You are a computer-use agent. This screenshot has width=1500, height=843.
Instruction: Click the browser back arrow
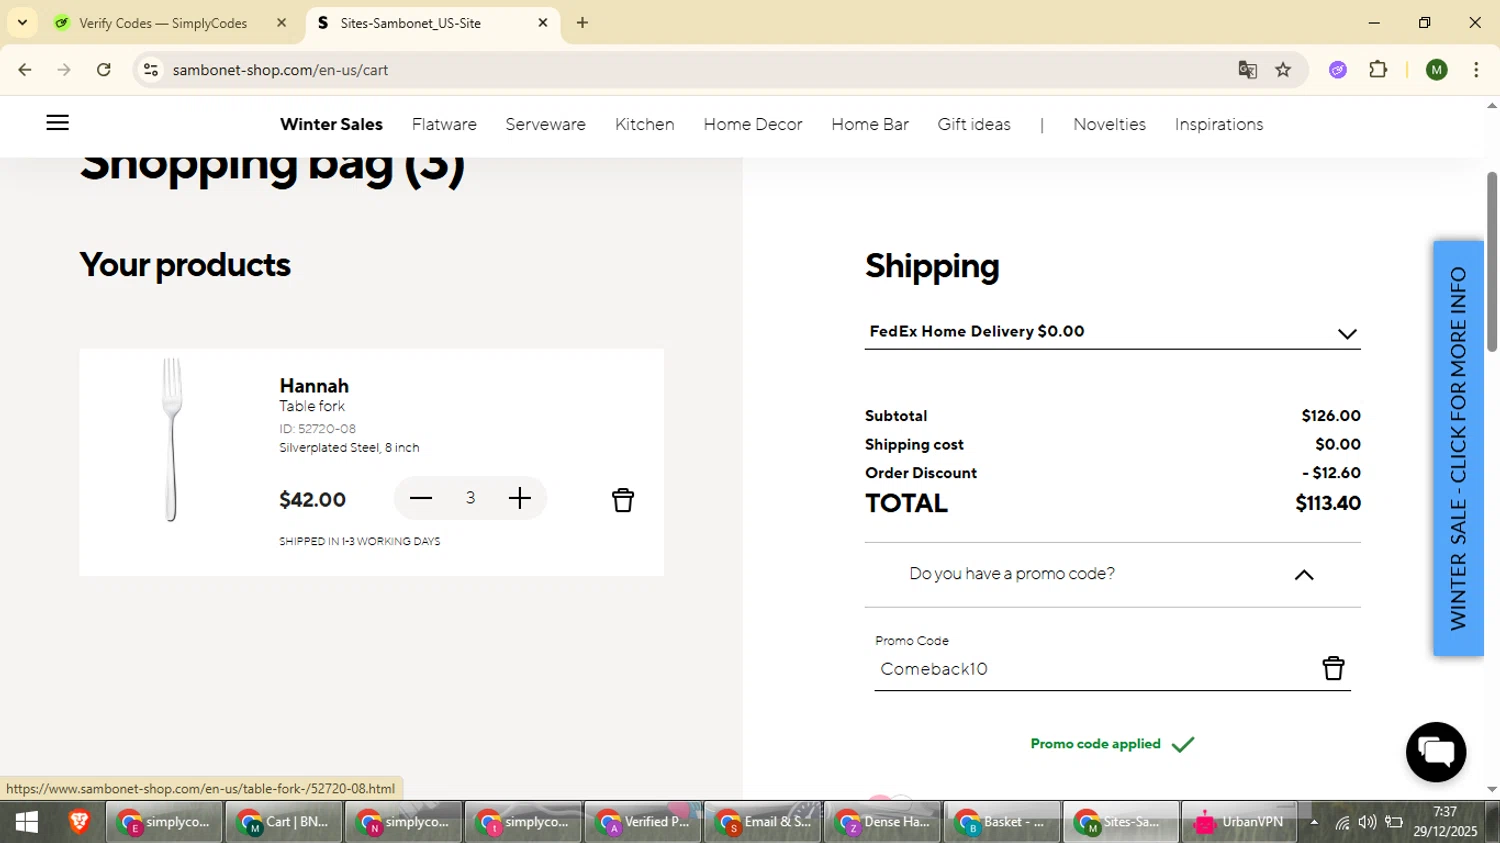pos(25,70)
